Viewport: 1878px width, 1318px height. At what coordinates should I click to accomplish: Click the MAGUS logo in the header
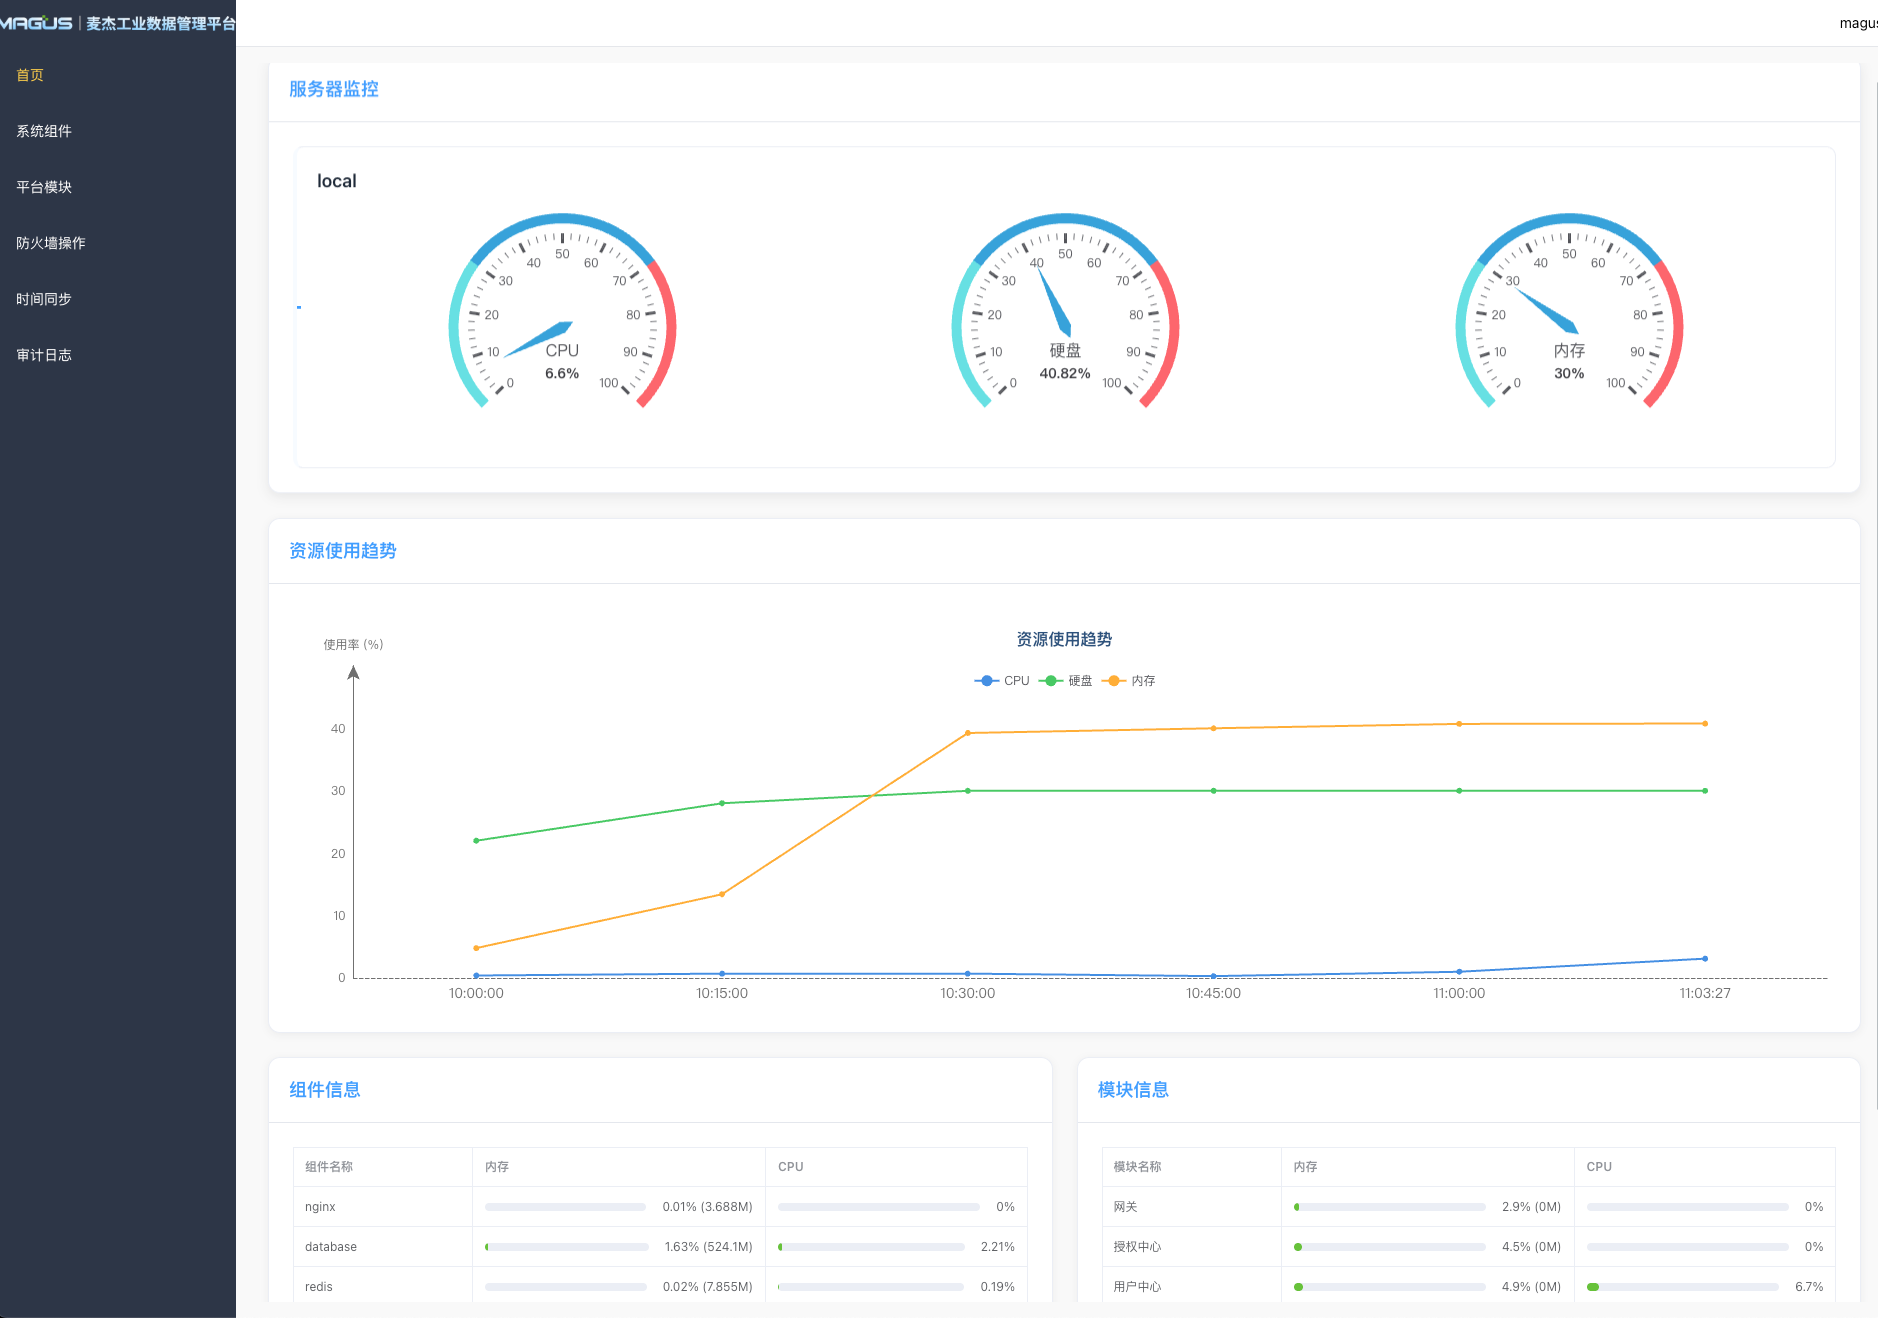tap(36, 23)
